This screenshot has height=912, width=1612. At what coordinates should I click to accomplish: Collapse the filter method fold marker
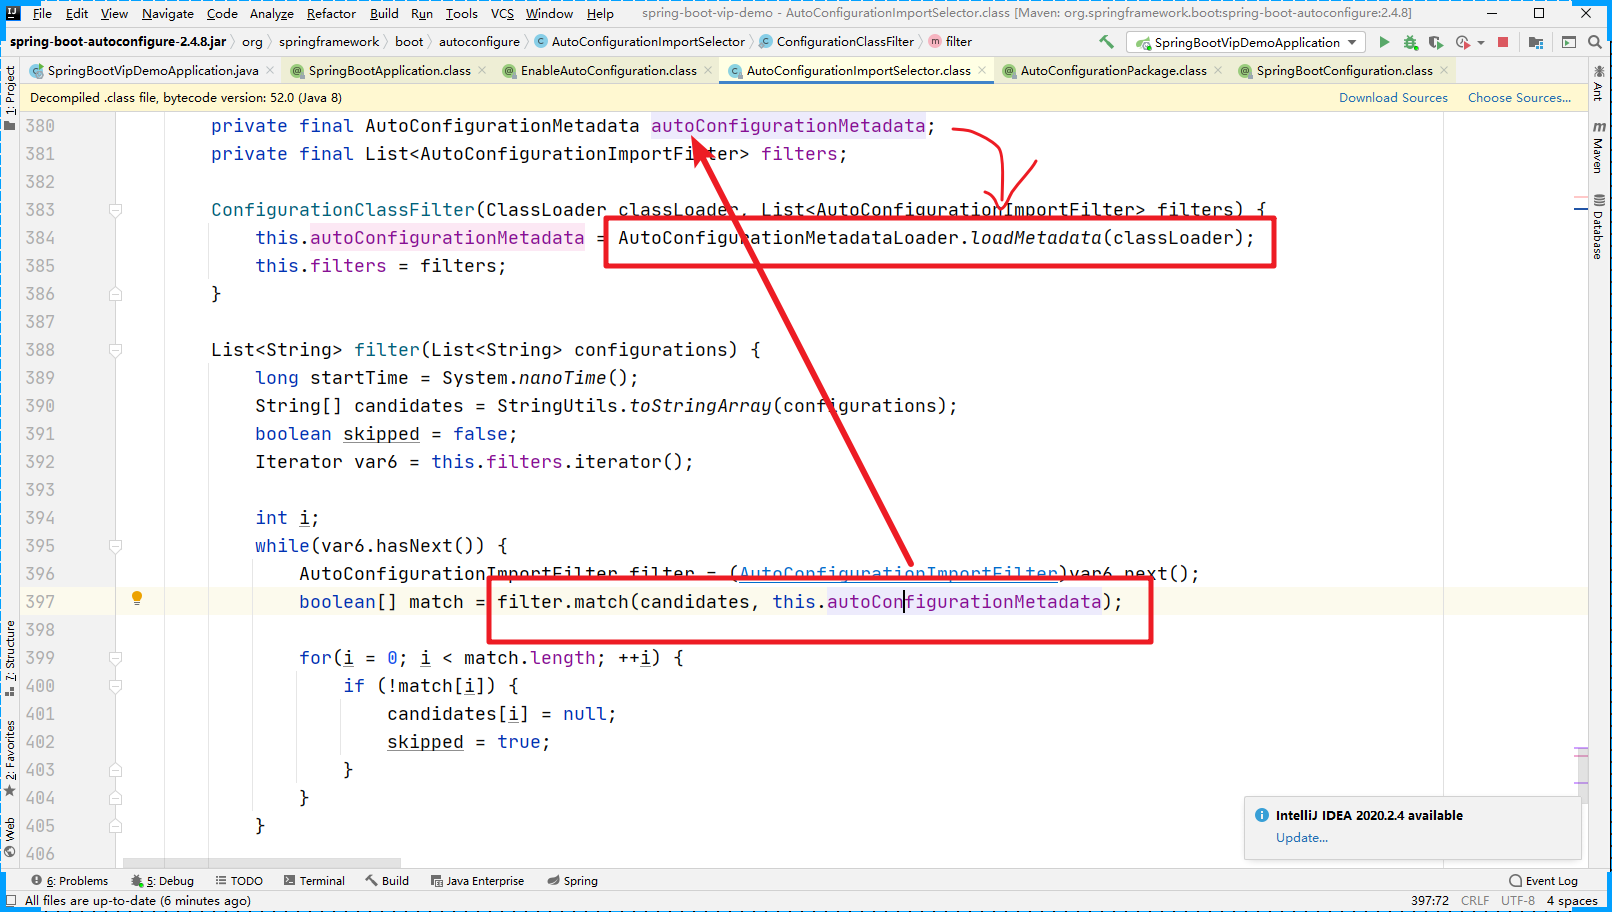(x=115, y=350)
